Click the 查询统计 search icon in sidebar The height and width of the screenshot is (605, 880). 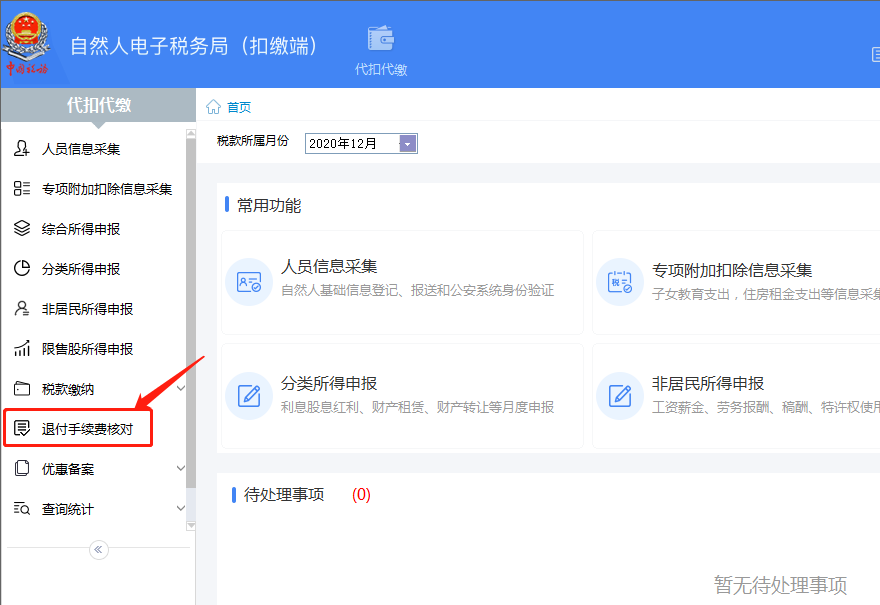coord(21,508)
